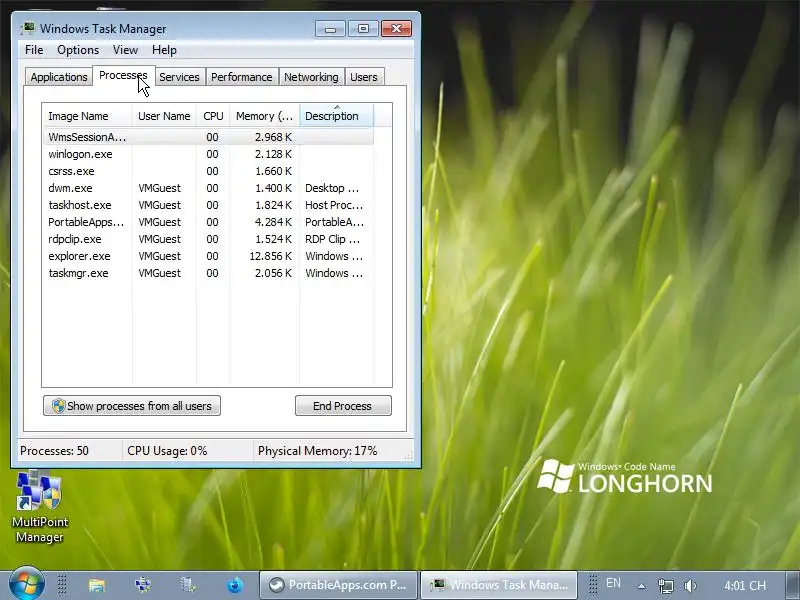Click Physical Memory: 17% status entry
Image resolution: width=800 pixels, height=600 pixels.
317,451
